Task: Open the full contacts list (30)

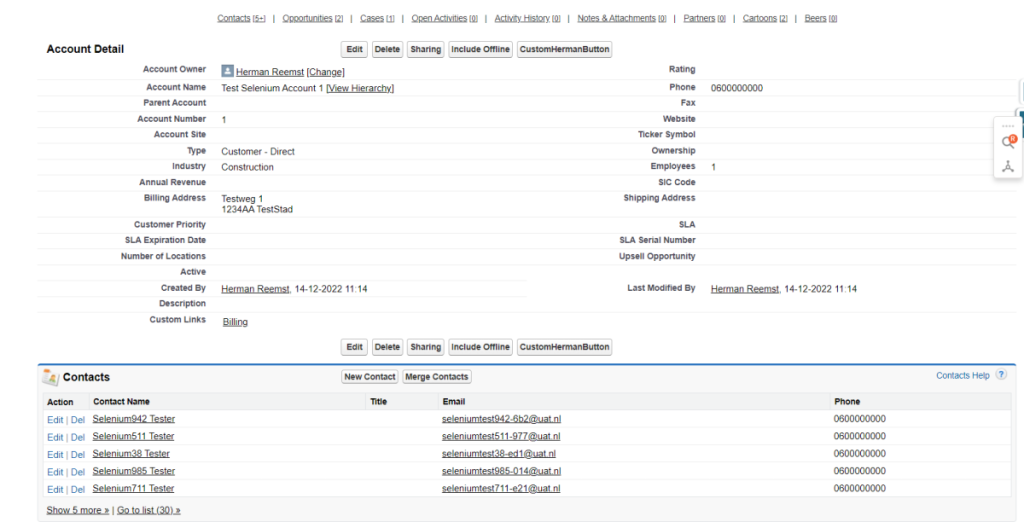Action: pyautogui.click(x=148, y=510)
